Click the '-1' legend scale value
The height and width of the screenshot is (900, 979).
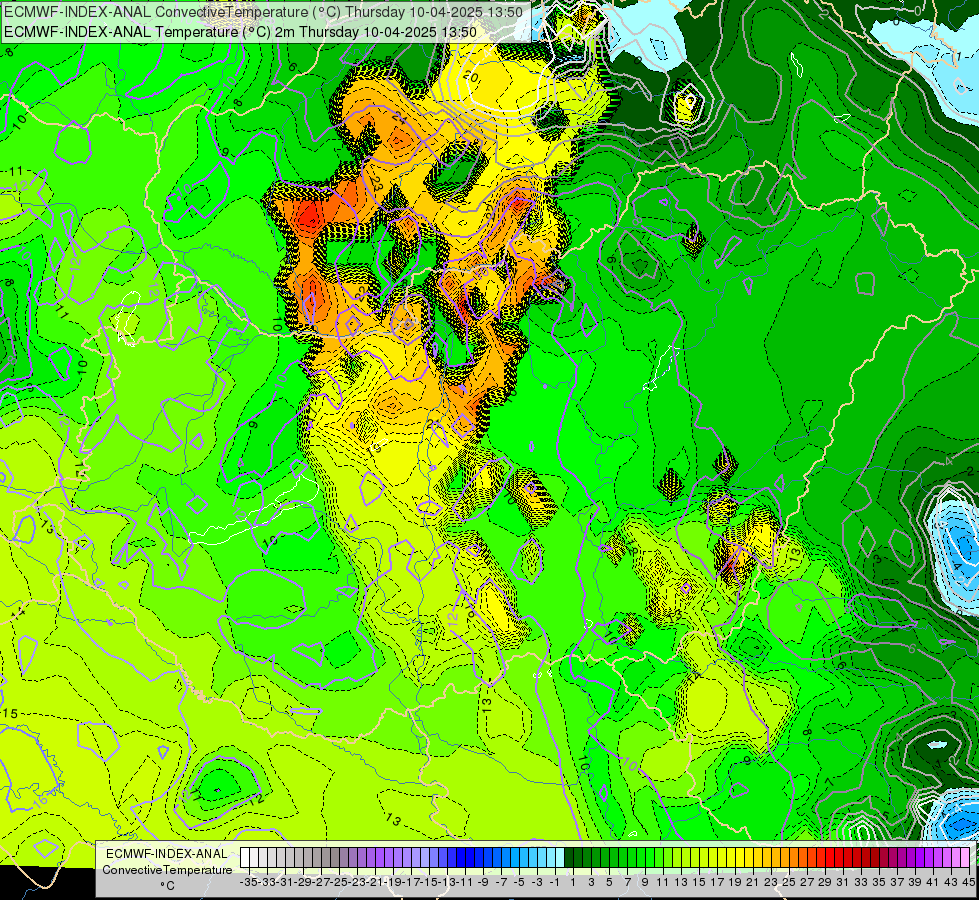click(x=554, y=883)
